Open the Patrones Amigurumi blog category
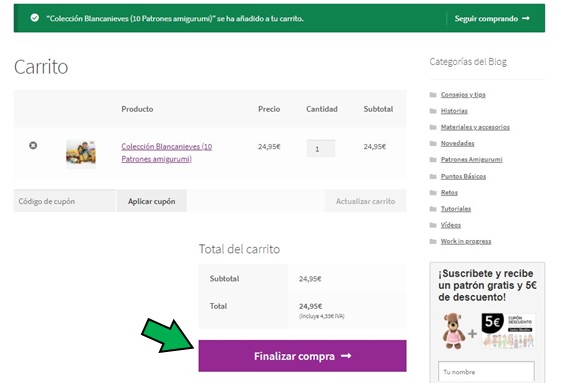 click(472, 159)
